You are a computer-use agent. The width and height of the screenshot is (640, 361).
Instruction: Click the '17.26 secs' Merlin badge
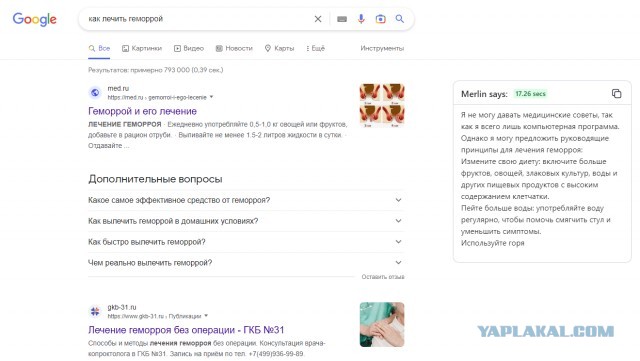pyautogui.click(x=530, y=94)
